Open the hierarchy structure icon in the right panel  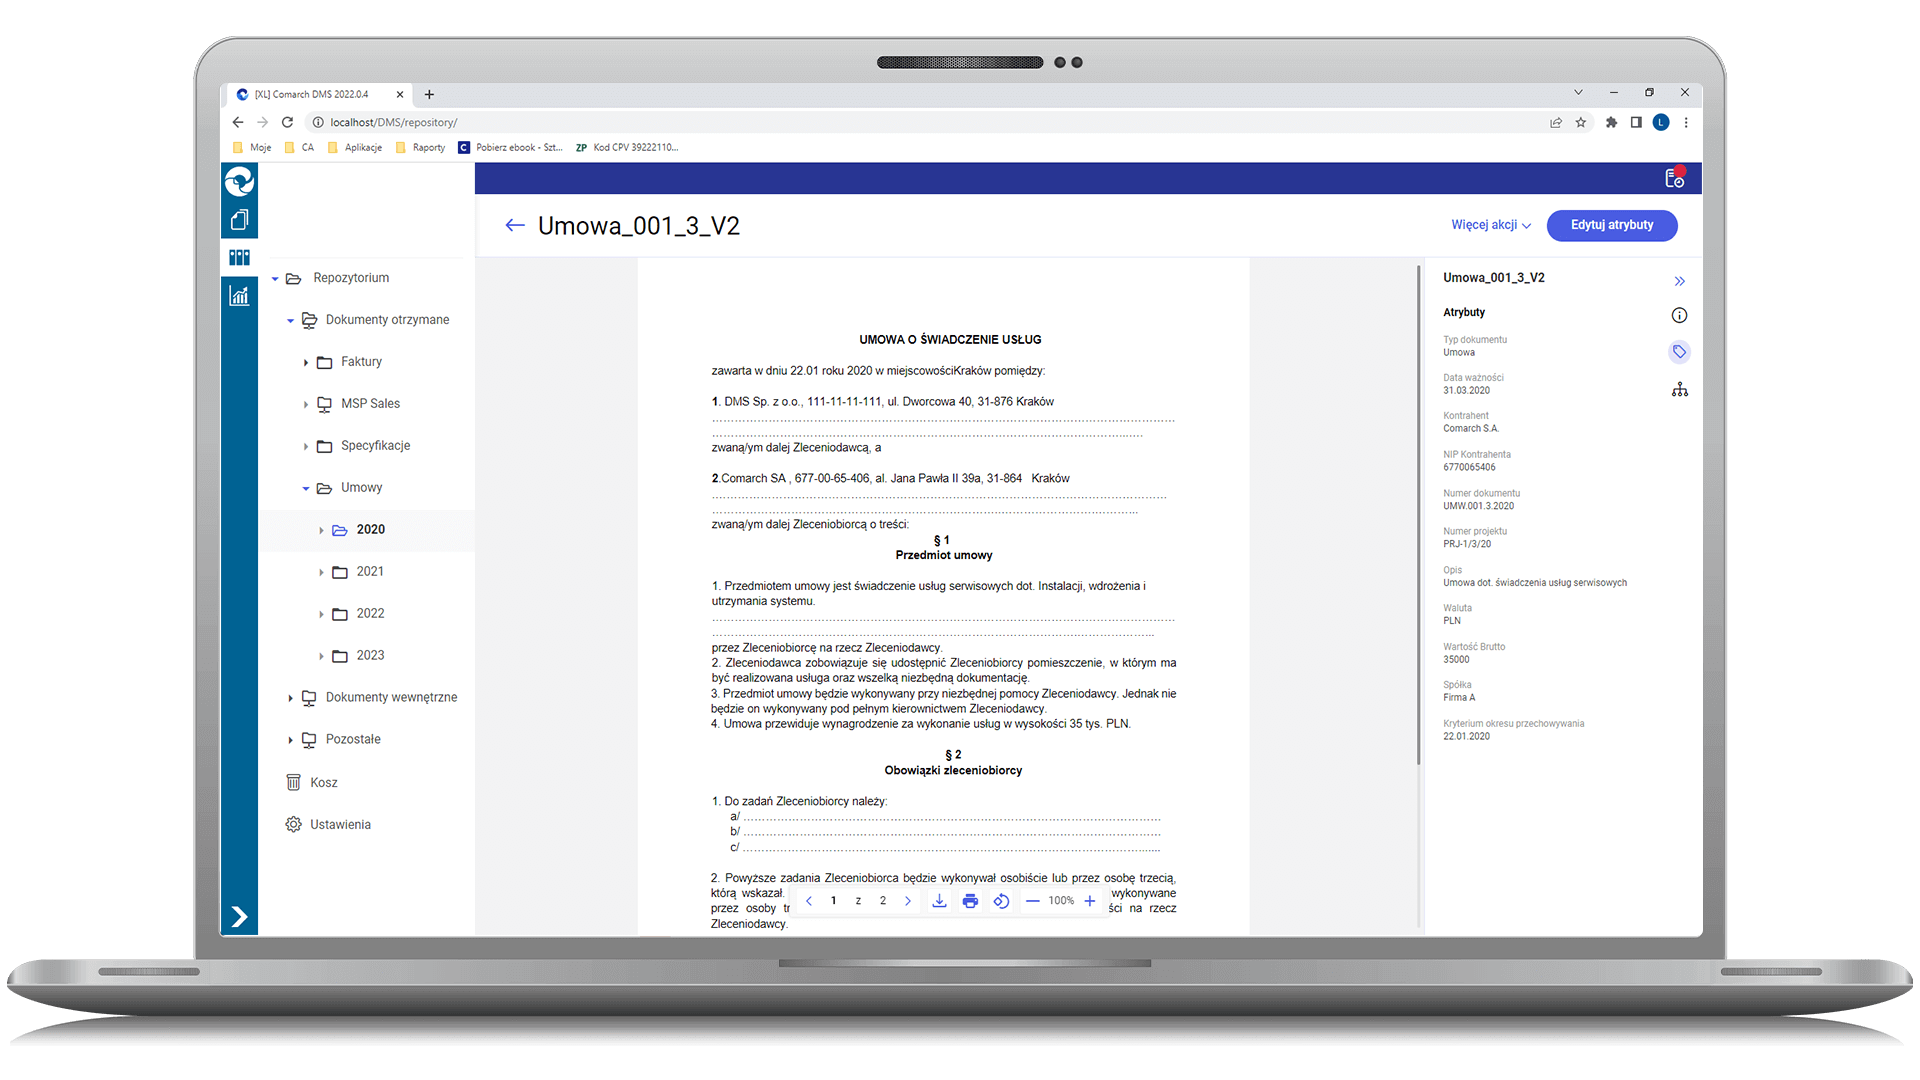pos(1680,389)
